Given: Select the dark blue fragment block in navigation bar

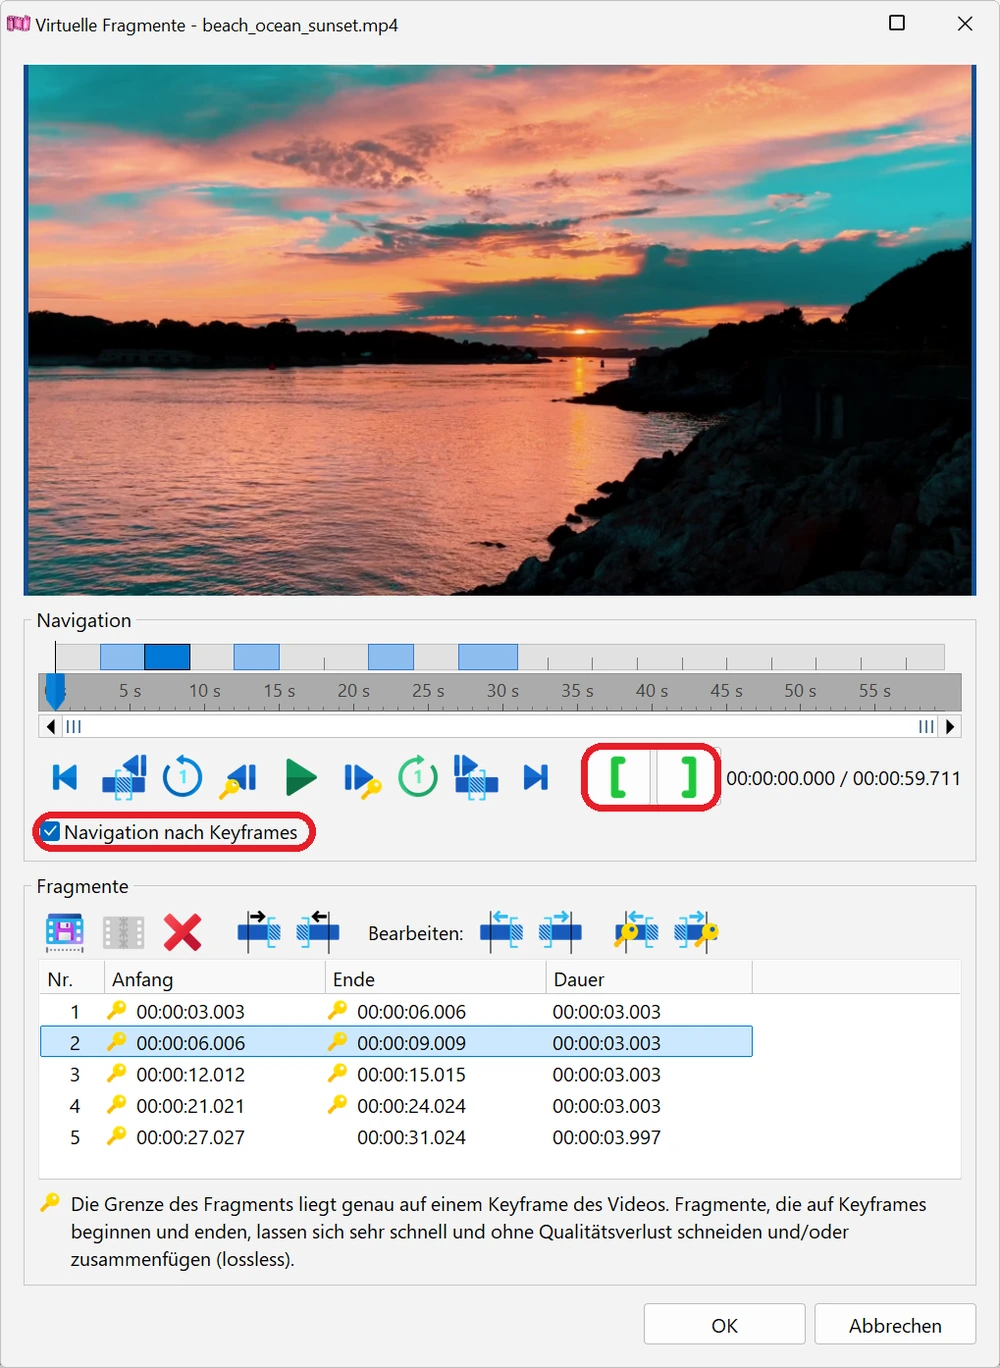Looking at the screenshot, I should tap(167, 656).
